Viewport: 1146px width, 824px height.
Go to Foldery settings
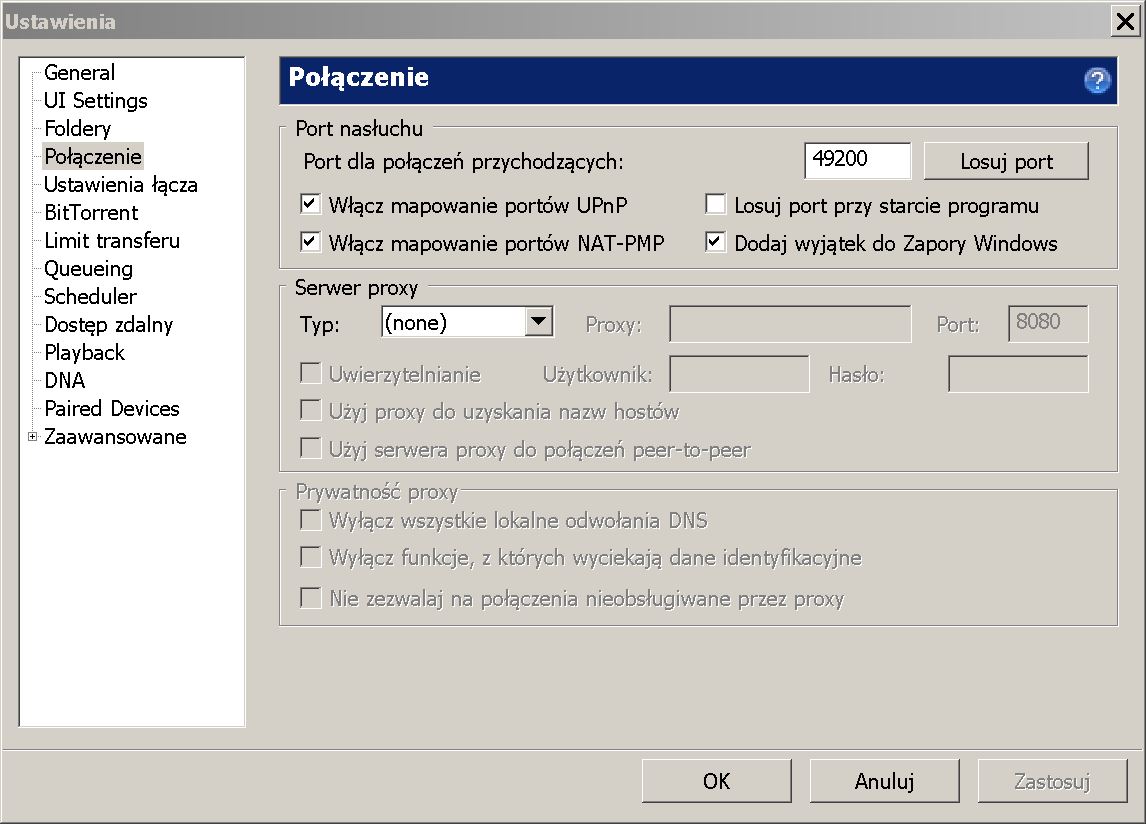(77, 129)
